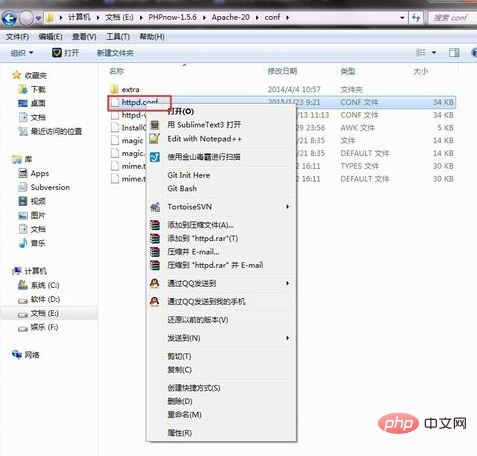Click the Notepad++ icon in context menu
This screenshot has width=477, height=456.
click(x=154, y=139)
